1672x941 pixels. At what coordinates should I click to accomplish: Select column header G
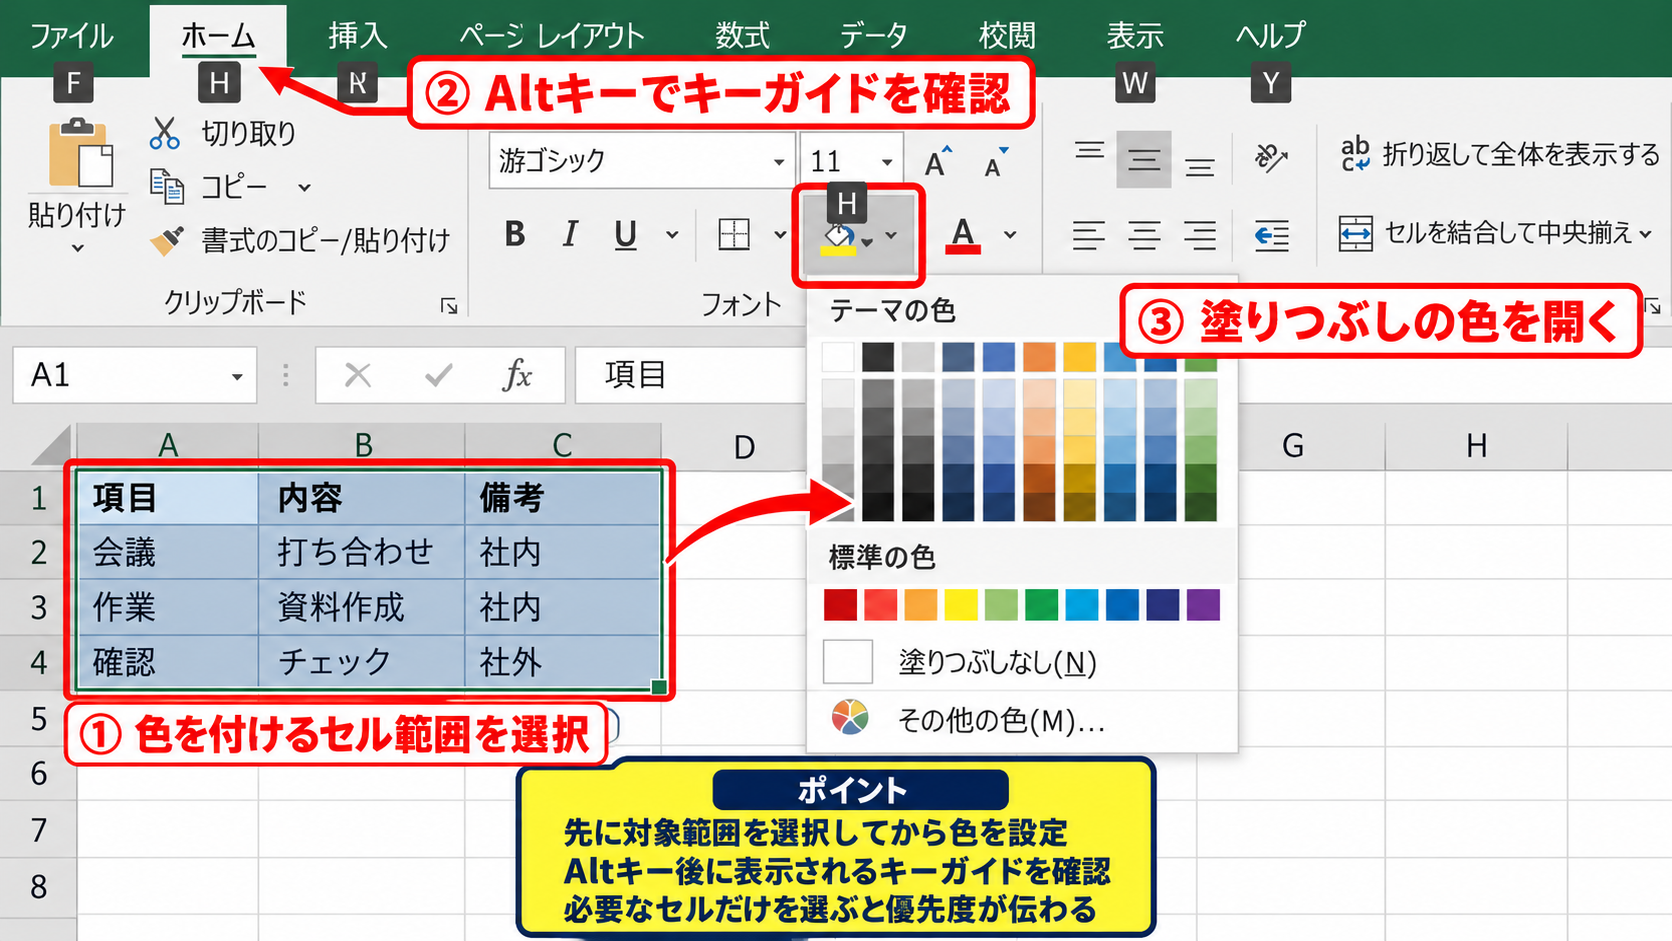1292,445
